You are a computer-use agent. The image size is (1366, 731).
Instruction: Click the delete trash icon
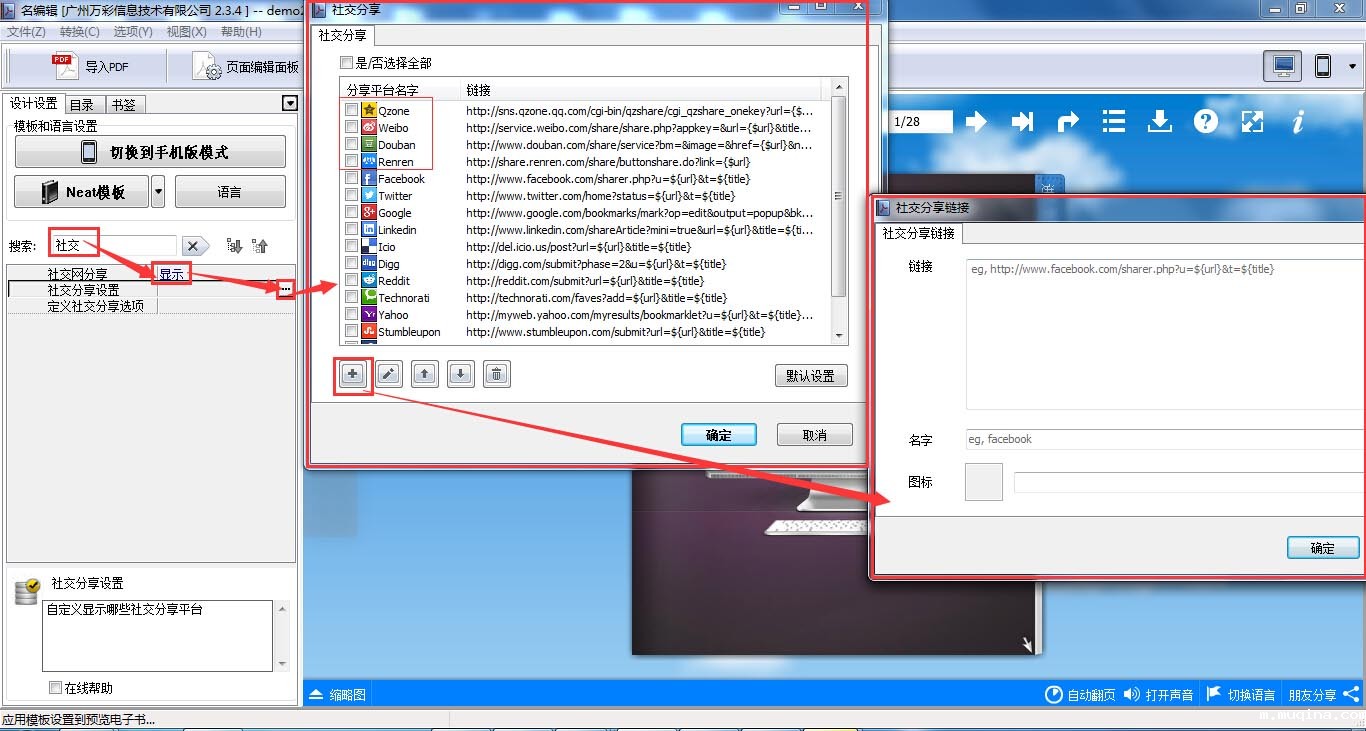pos(497,375)
